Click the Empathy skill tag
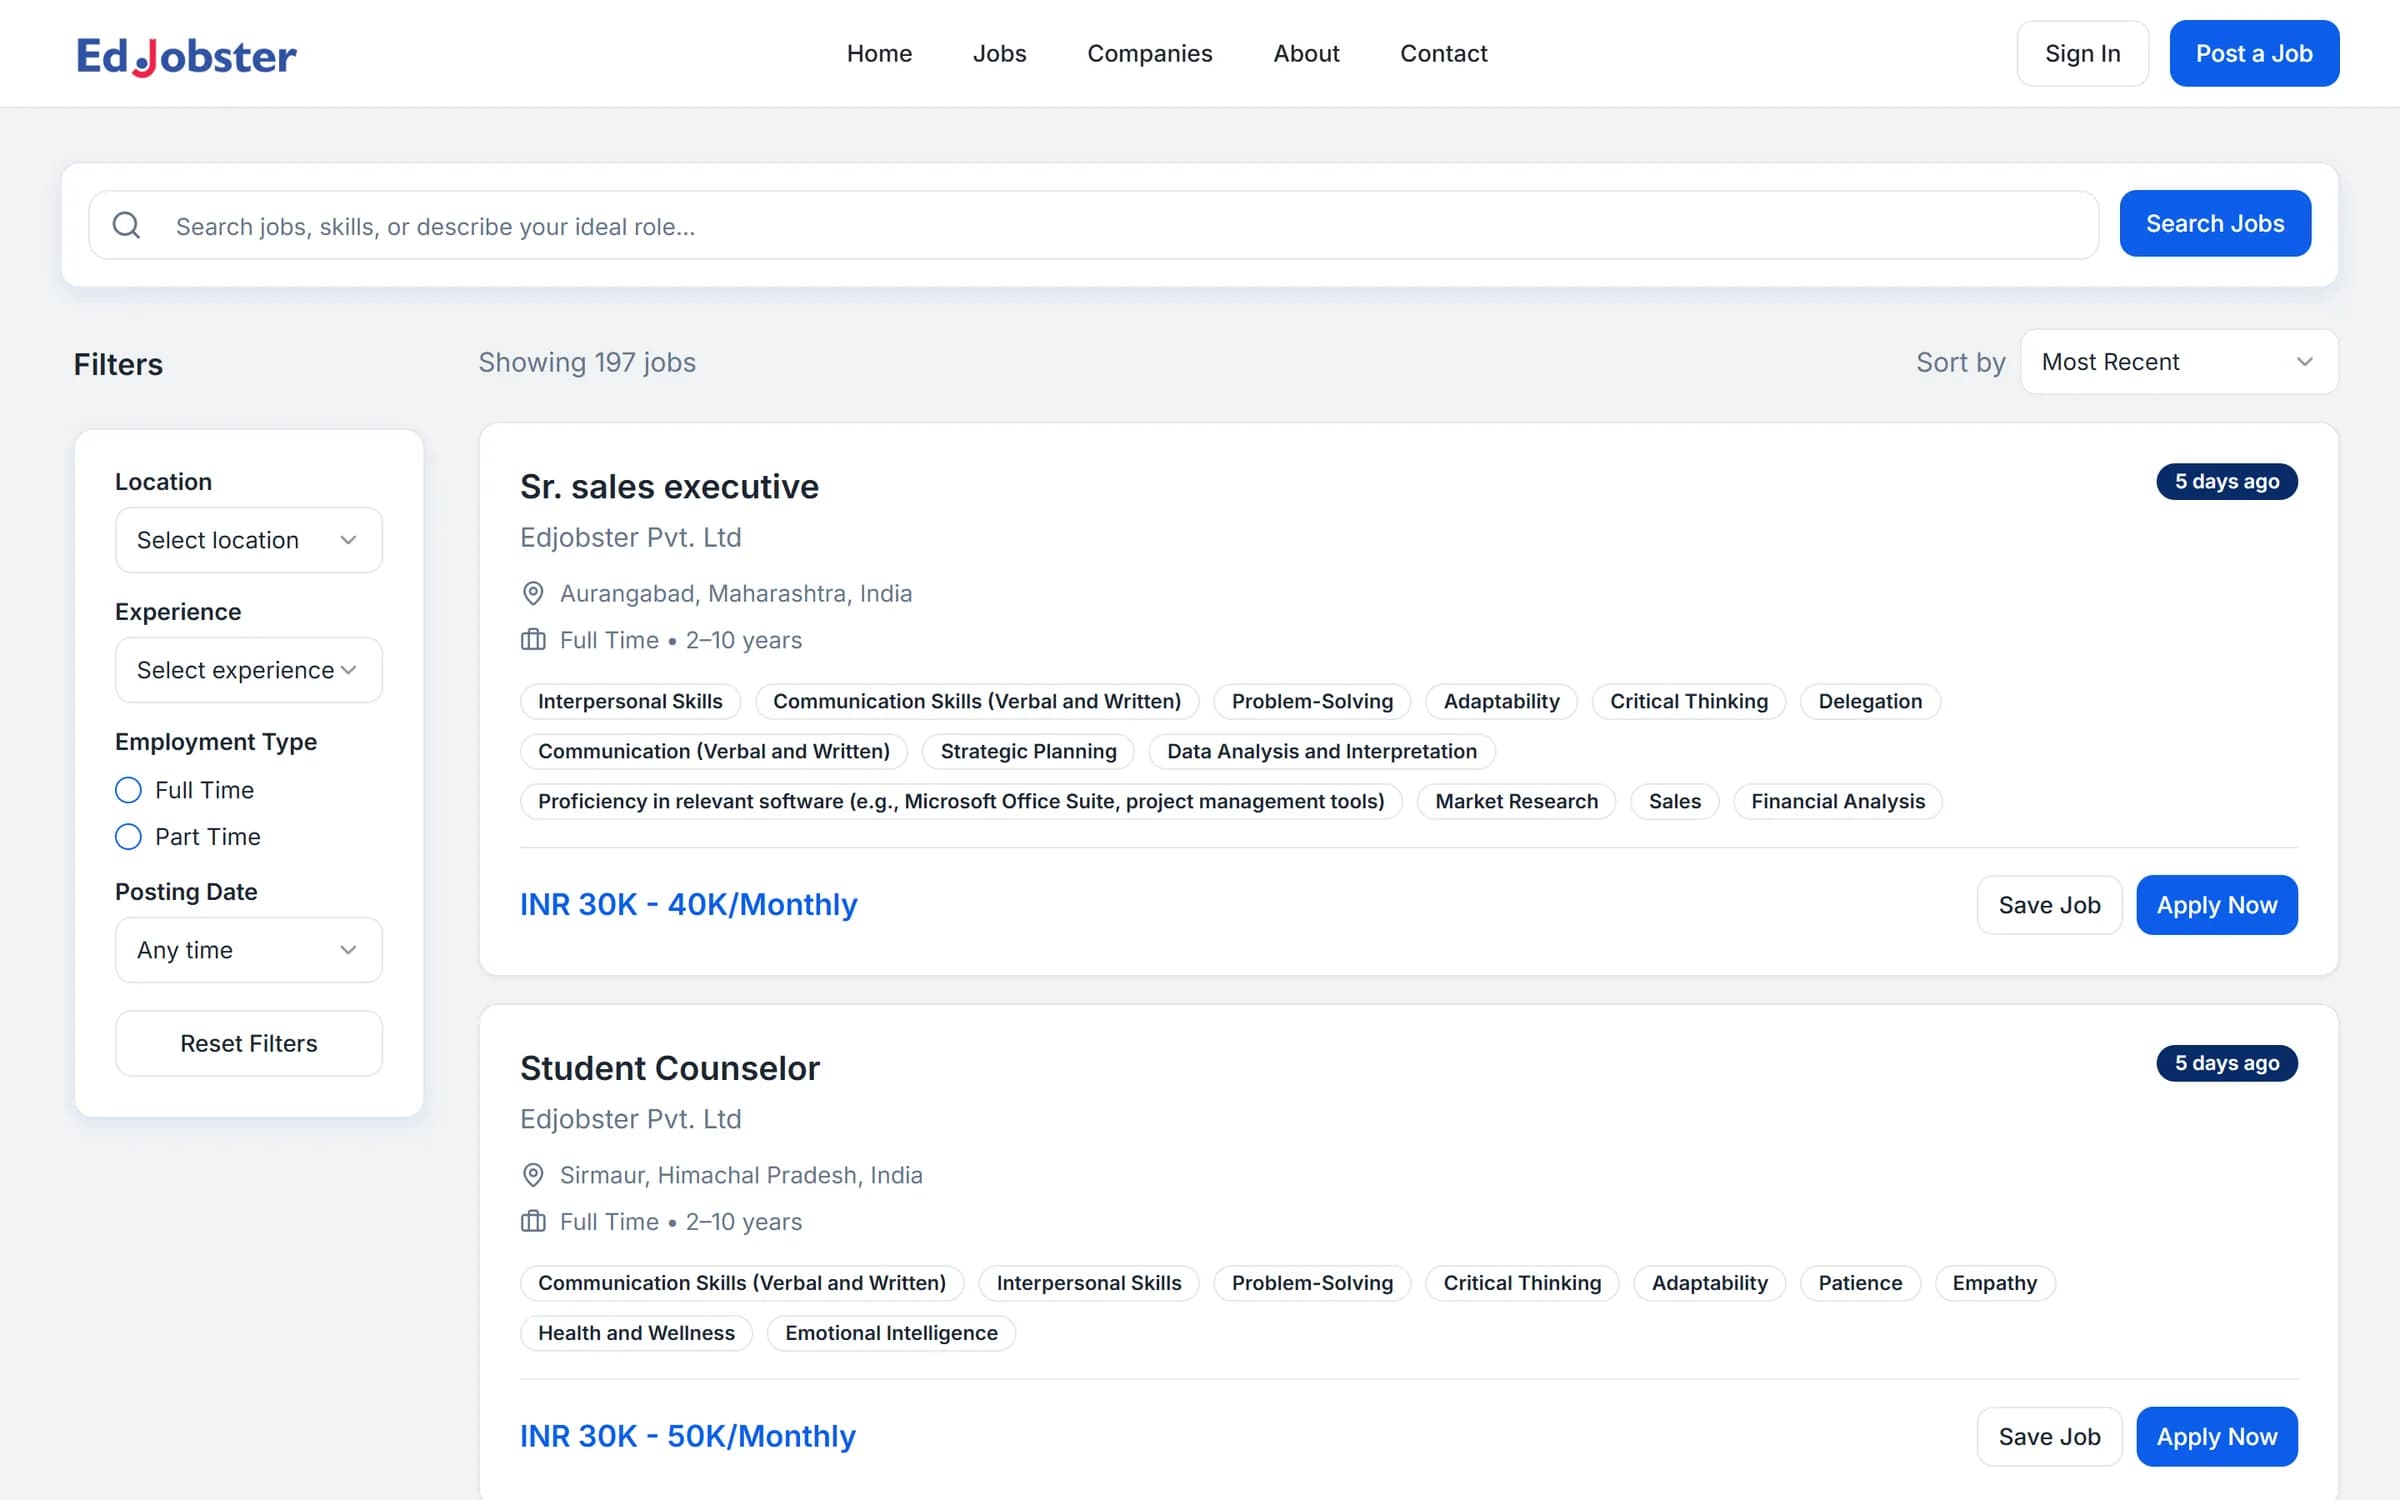Screen dimensions: 2400x1500 click(1995, 1284)
